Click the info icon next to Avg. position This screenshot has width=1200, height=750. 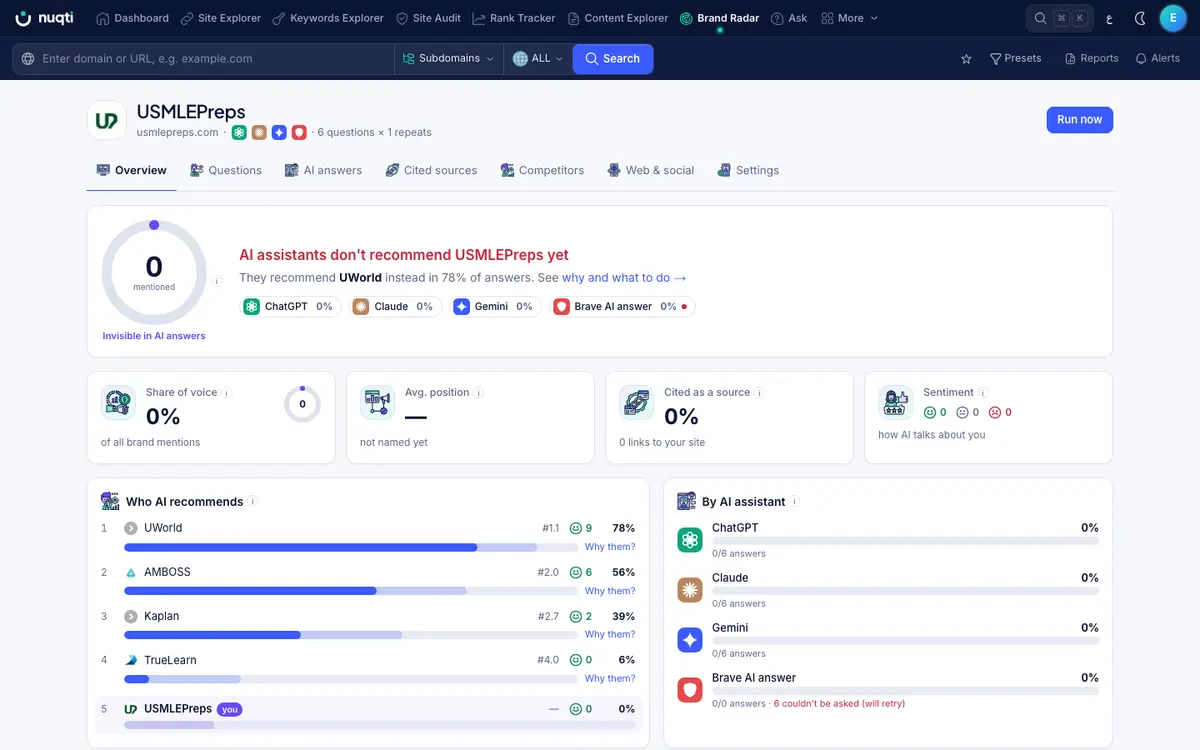tap(479, 393)
